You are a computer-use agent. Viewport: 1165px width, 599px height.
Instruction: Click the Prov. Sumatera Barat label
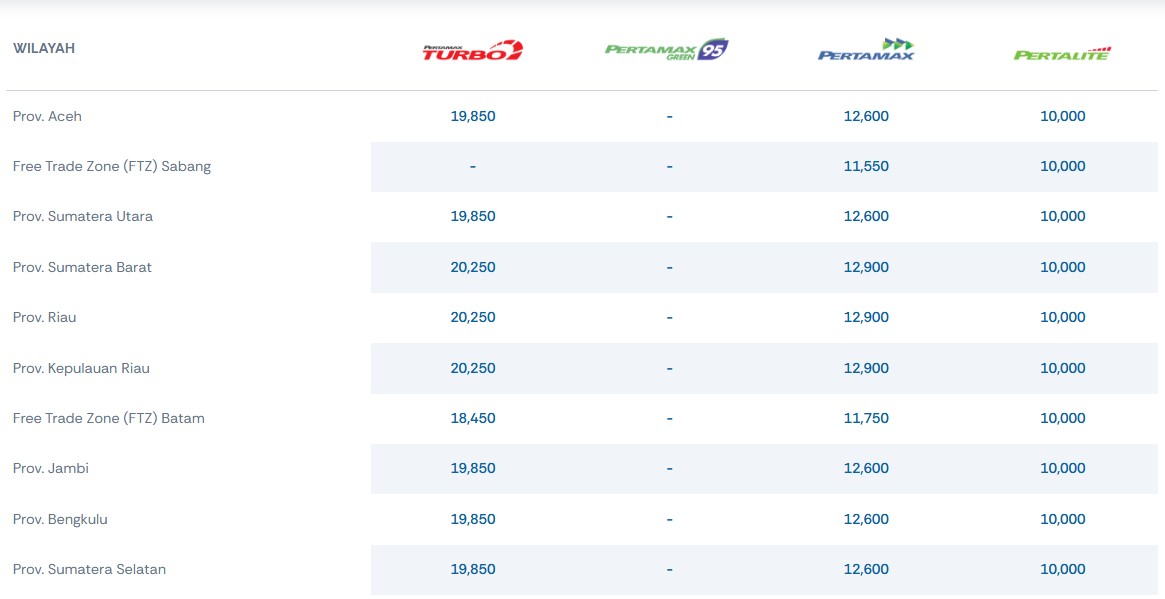click(x=82, y=267)
